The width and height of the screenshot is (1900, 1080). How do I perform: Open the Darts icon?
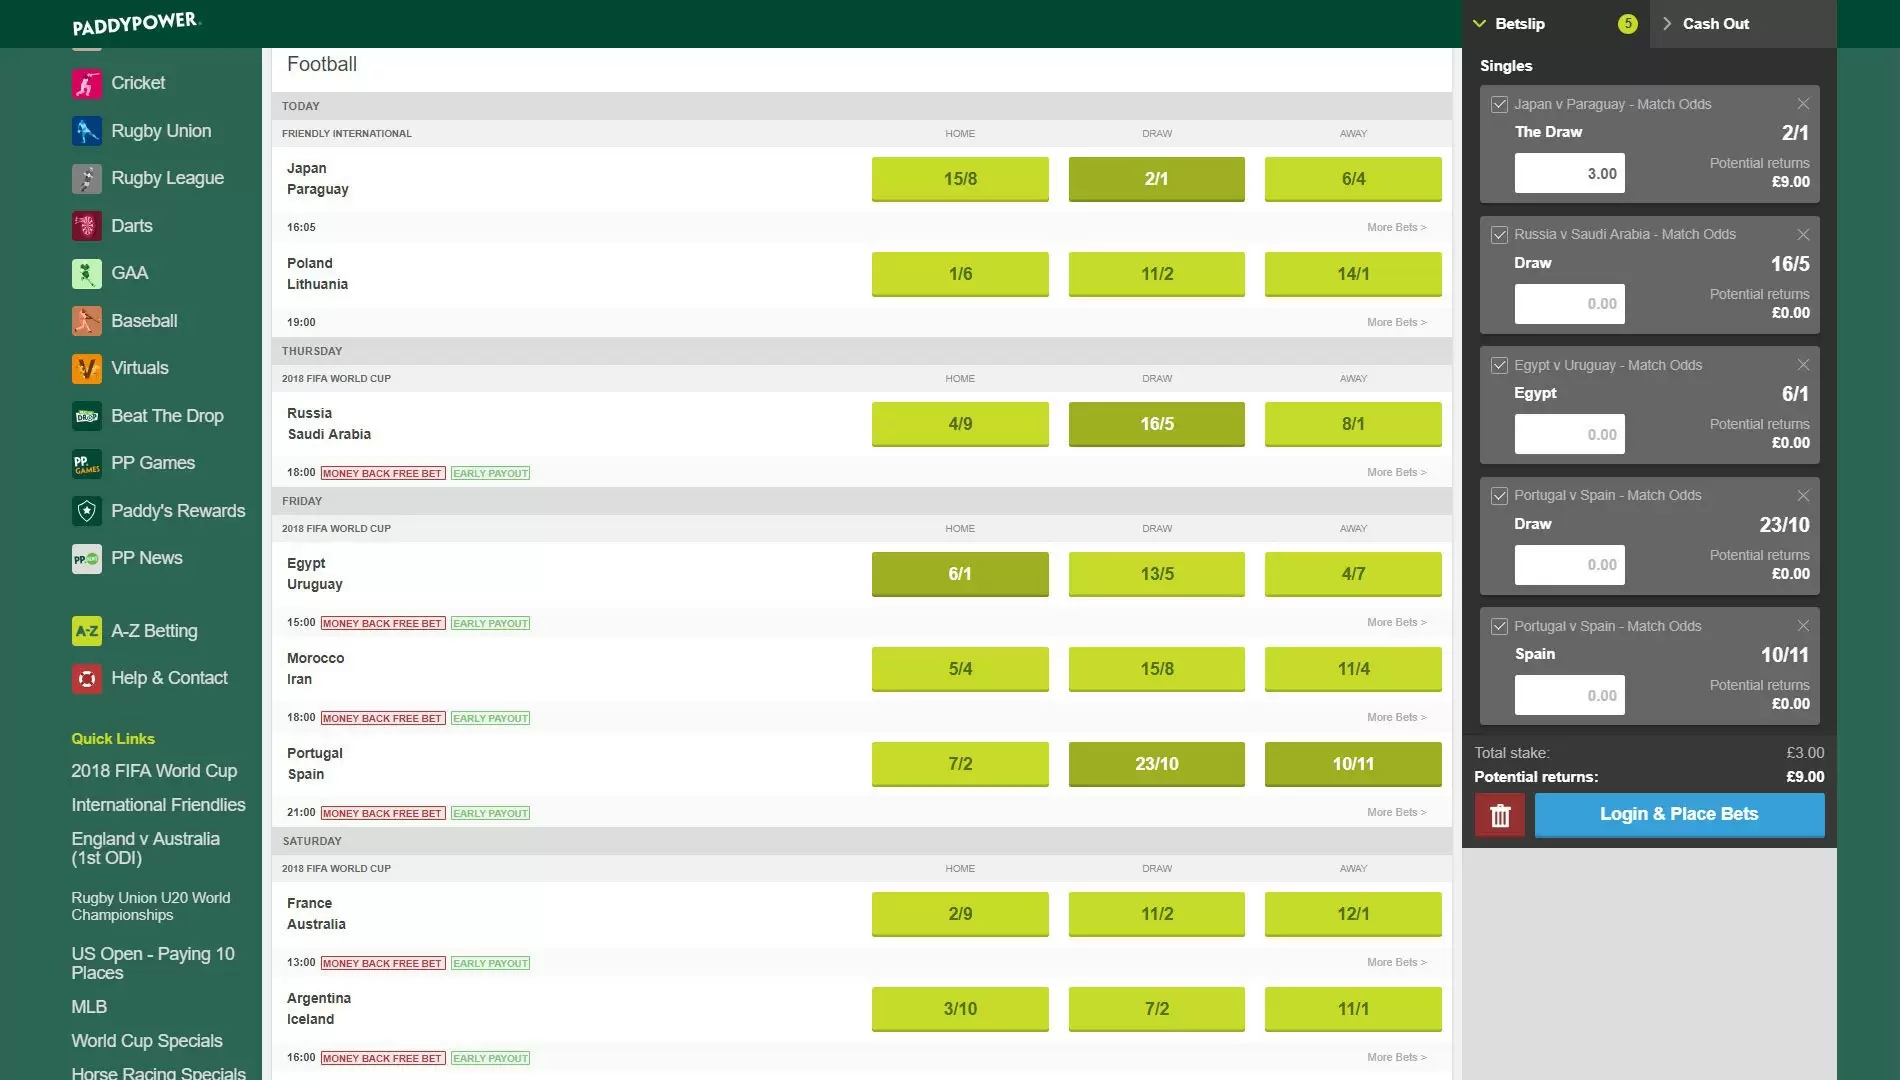87,226
